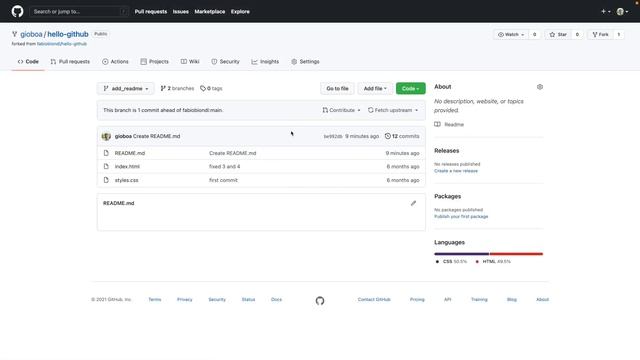Click 'Create a new release'
The width and height of the screenshot is (640, 360).
[456, 171]
